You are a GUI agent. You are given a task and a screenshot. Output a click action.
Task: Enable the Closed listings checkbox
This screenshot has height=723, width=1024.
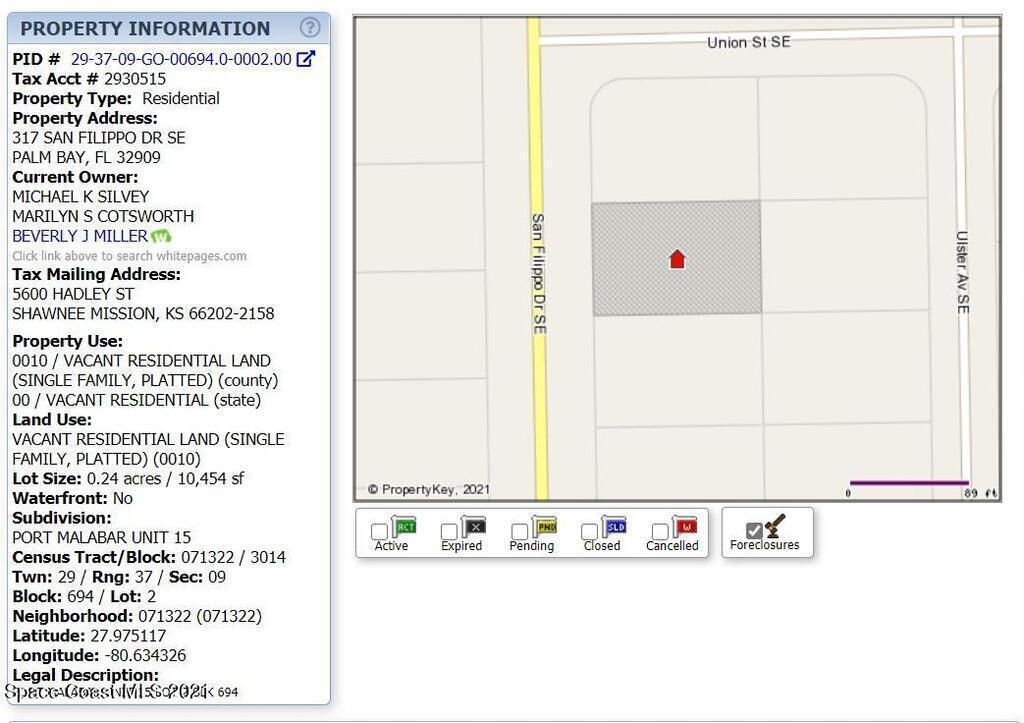[590, 532]
